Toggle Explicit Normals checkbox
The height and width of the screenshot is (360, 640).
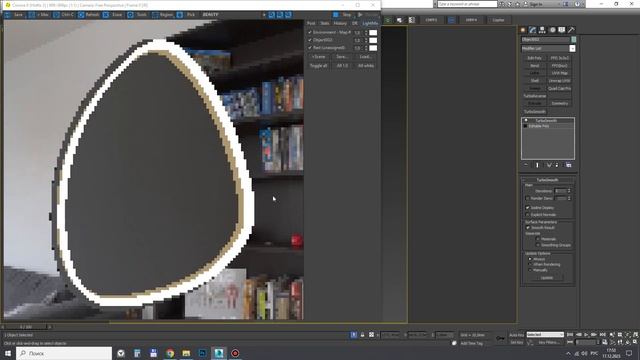(x=527, y=215)
